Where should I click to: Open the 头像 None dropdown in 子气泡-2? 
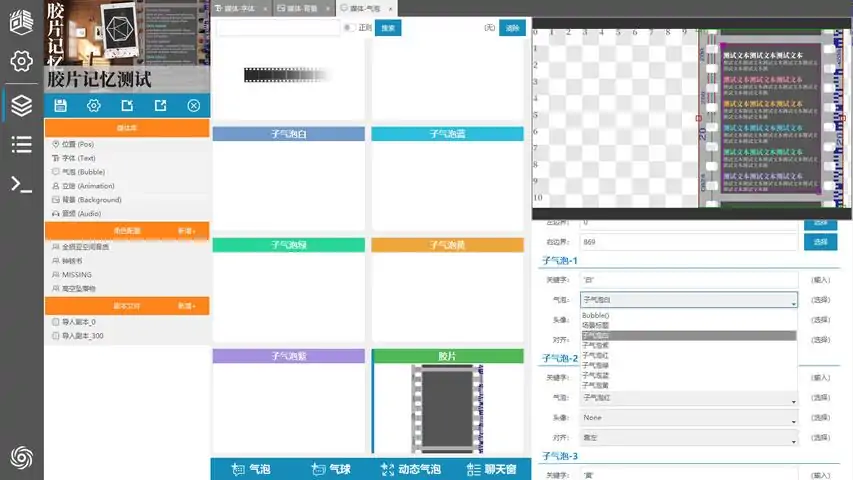(x=689, y=417)
